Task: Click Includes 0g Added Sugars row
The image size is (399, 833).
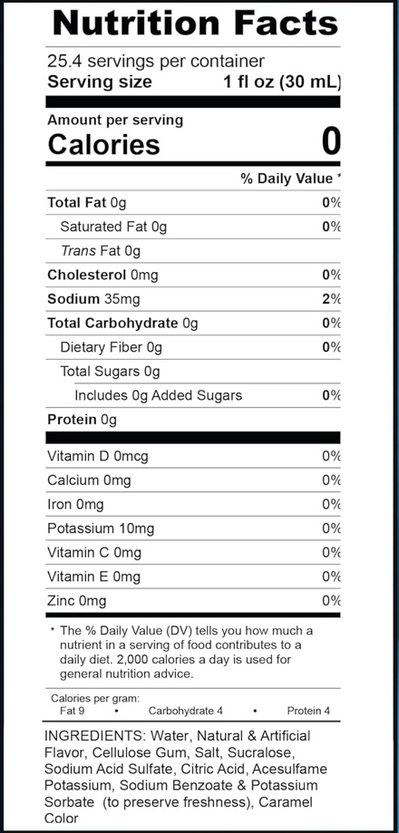Action: (207, 395)
